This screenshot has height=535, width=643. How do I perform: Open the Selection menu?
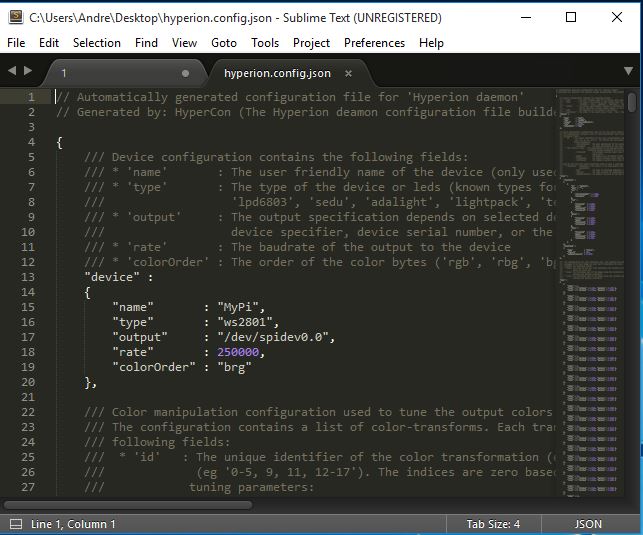(x=97, y=43)
